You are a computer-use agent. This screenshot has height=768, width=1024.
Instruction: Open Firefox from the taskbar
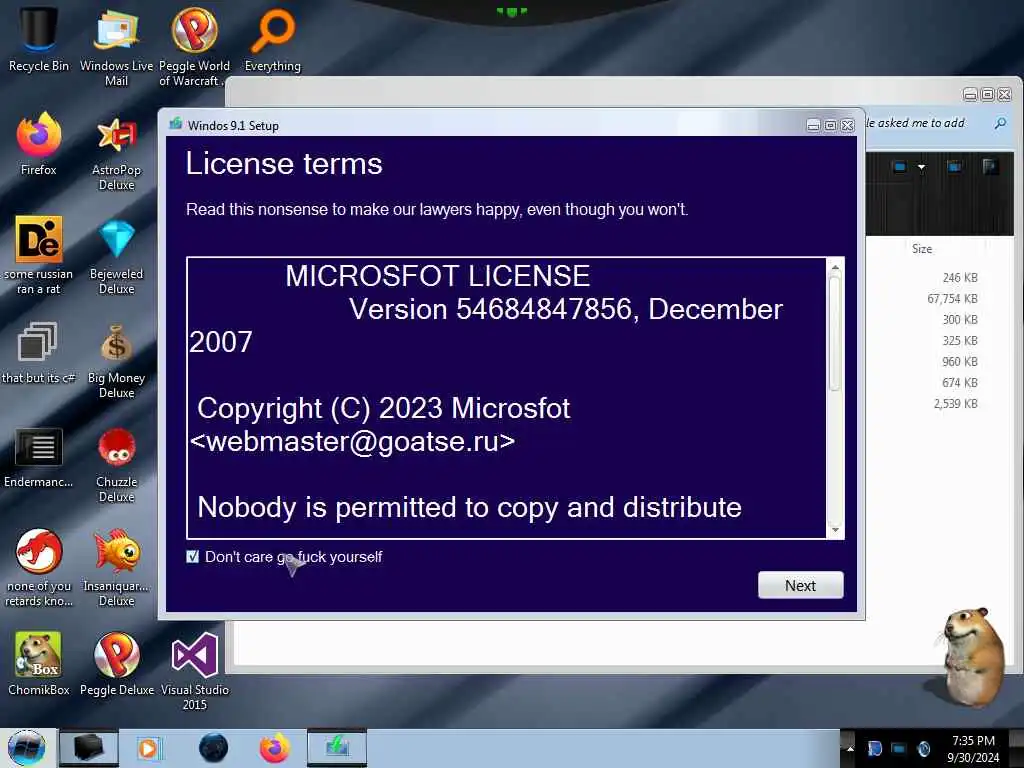pyautogui.click(x=275, y=748)
